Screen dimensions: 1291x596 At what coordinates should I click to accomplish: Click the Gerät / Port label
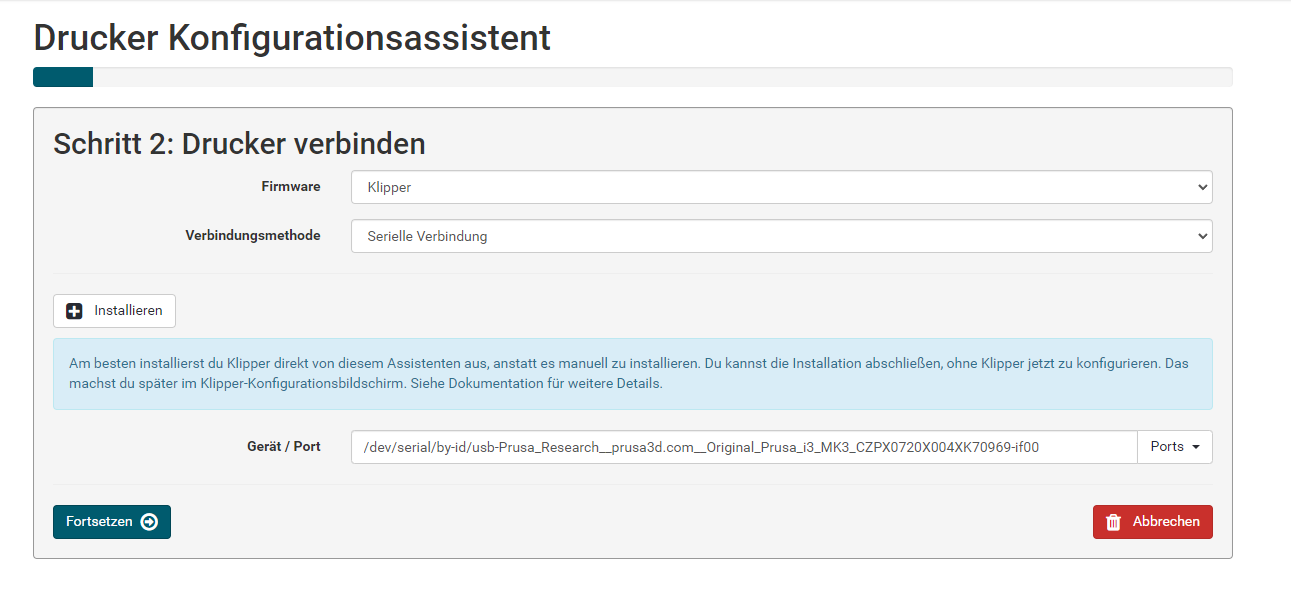click(282, 447)
